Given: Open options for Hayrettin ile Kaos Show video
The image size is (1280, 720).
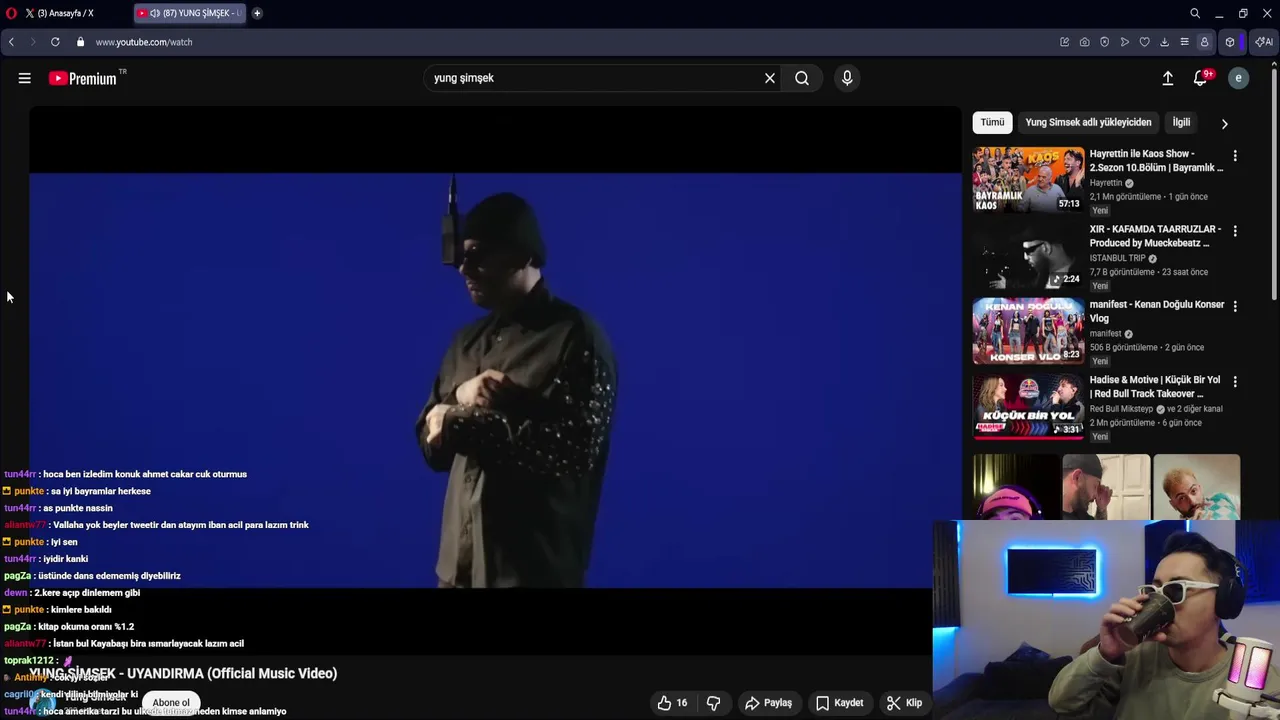Looking at the screenshot, I should click(1235, 155).
